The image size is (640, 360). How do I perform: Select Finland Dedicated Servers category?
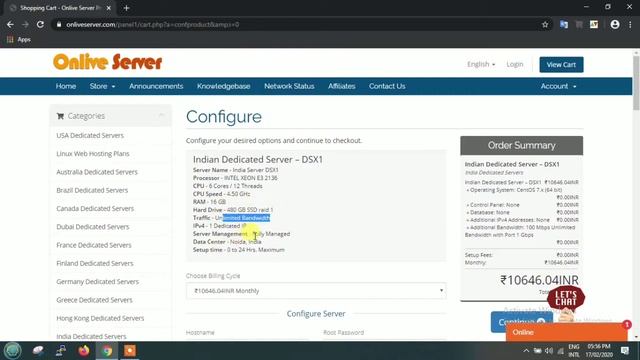click(95, 263)
